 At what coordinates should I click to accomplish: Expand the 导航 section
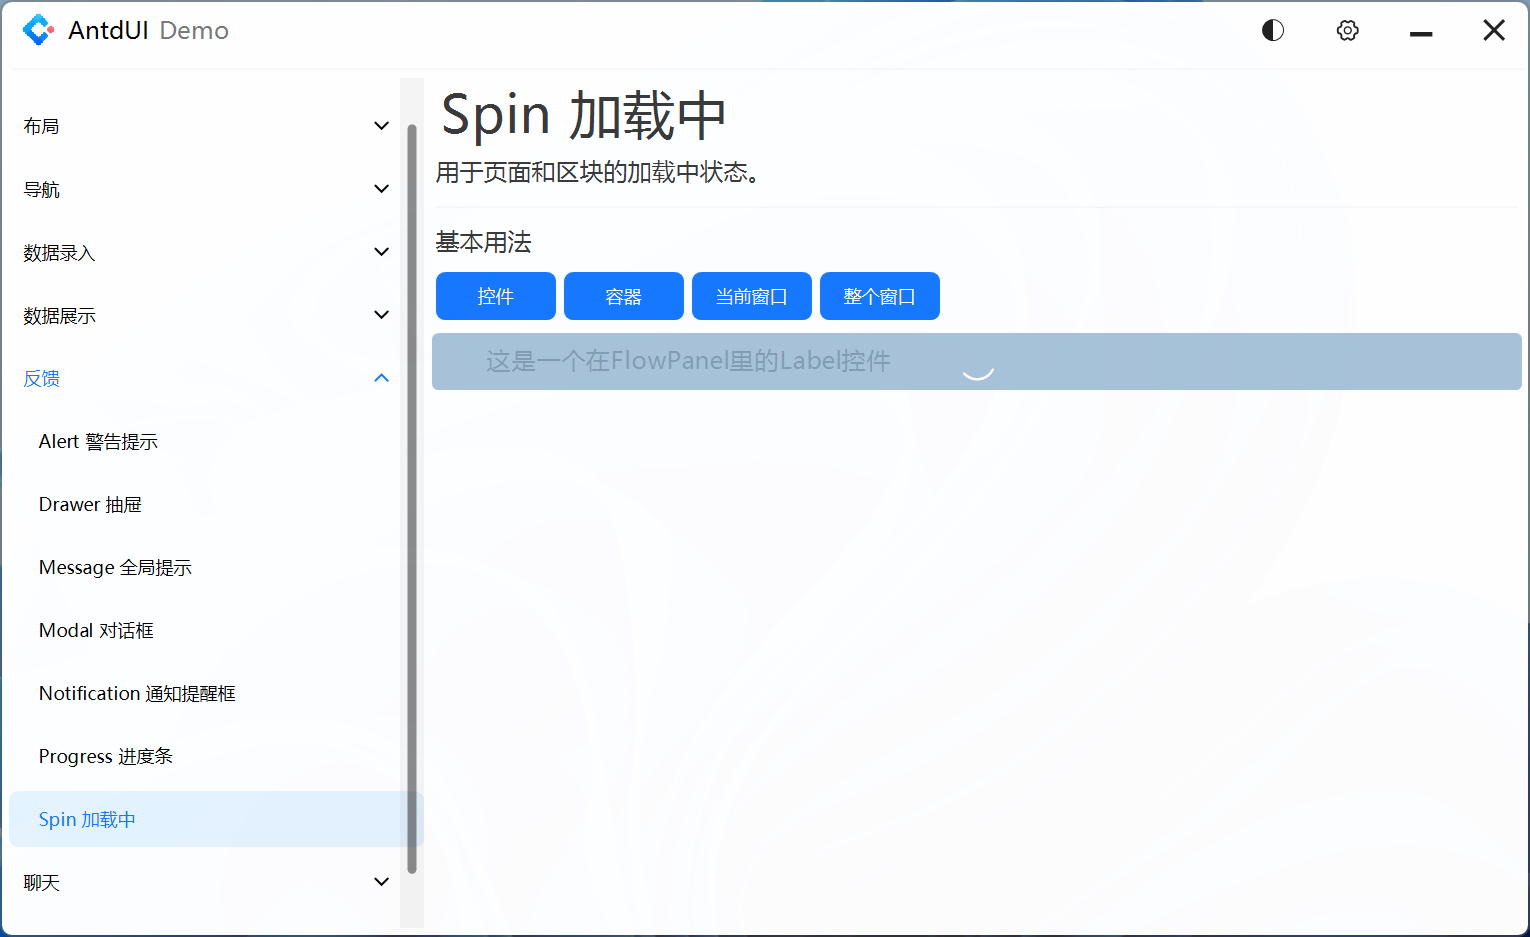[x=200, y=188]
